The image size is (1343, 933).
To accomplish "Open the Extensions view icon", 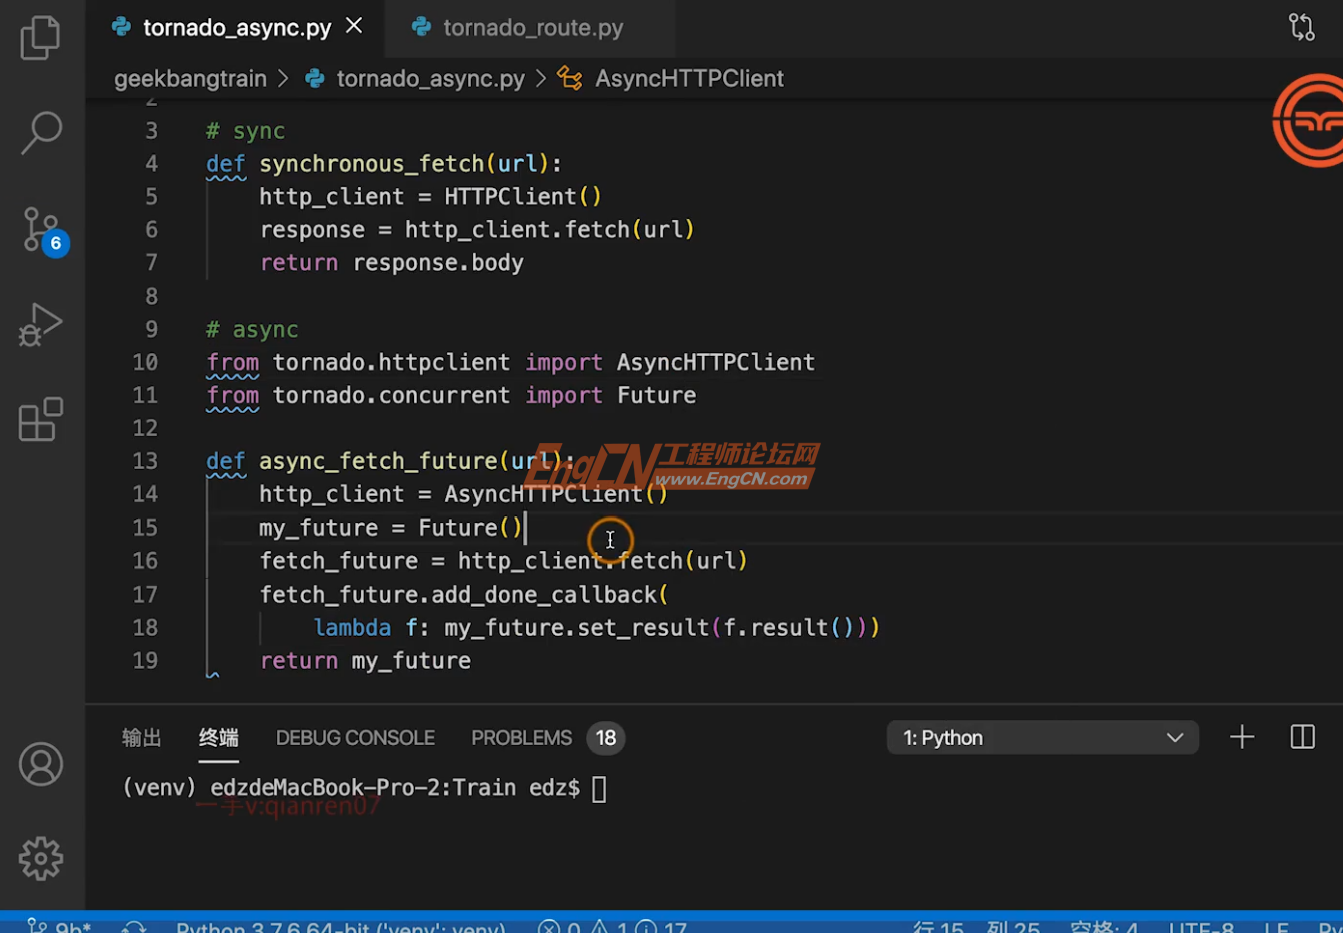I will pos(40,419).
